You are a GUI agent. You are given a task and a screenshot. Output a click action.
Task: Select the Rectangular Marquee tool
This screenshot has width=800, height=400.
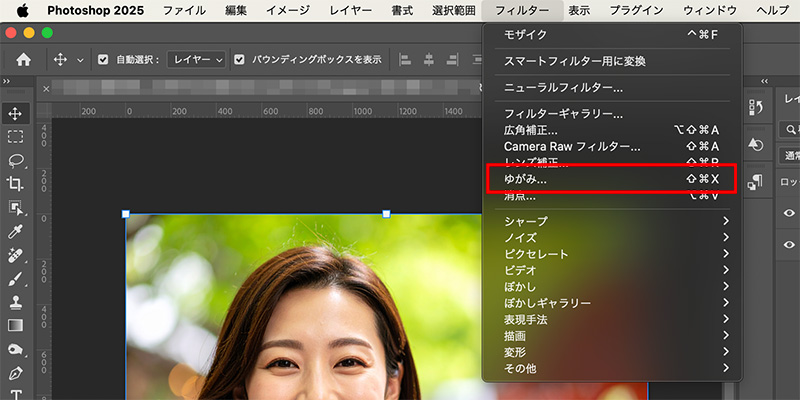15,137
